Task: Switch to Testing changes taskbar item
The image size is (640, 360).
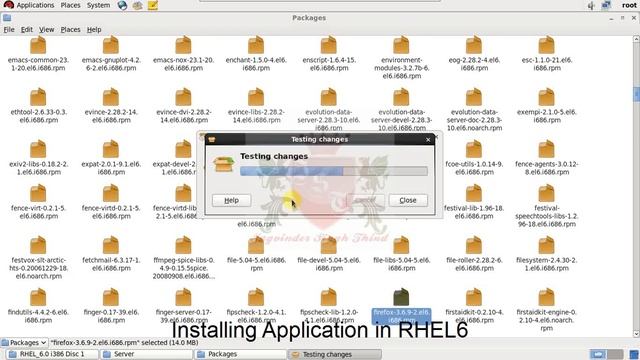Action: 335,354
